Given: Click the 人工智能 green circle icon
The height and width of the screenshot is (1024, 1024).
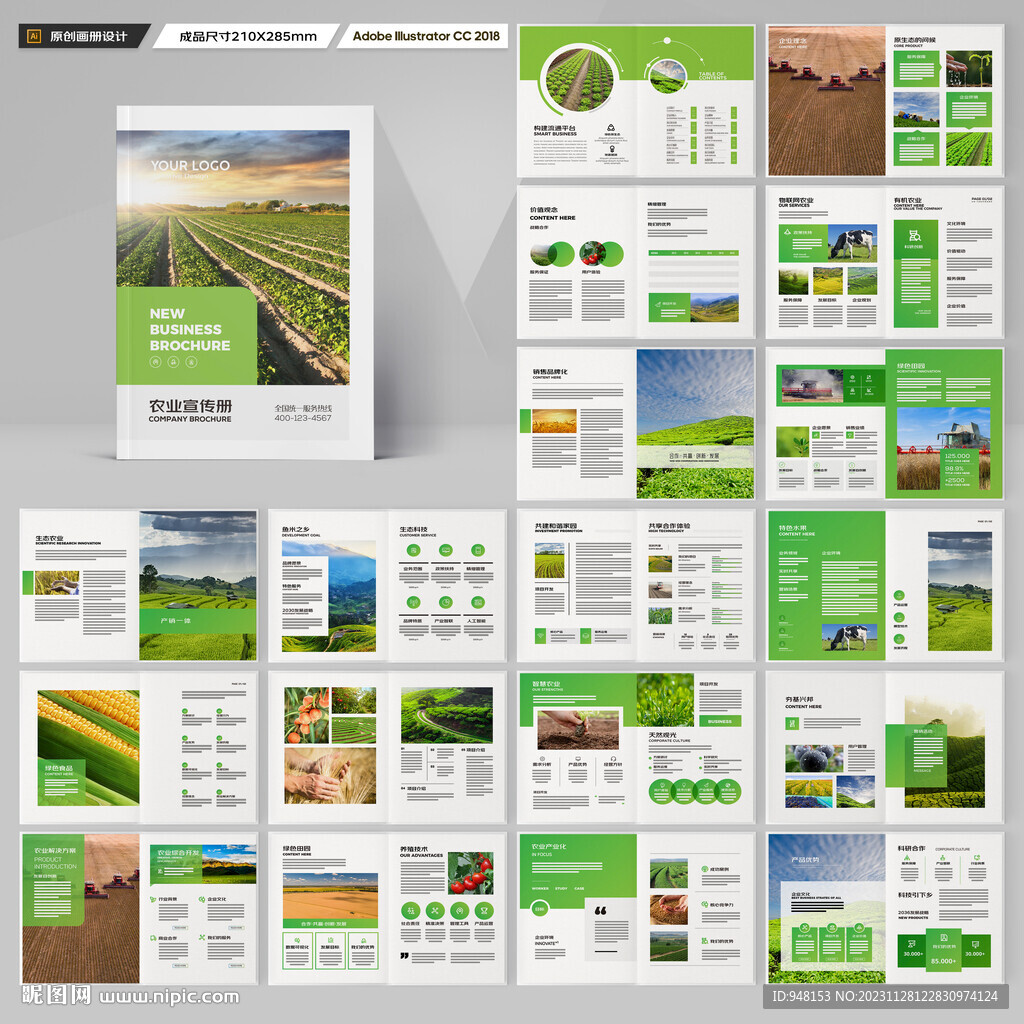Looking at the screenshot, I should pos(478,603).
